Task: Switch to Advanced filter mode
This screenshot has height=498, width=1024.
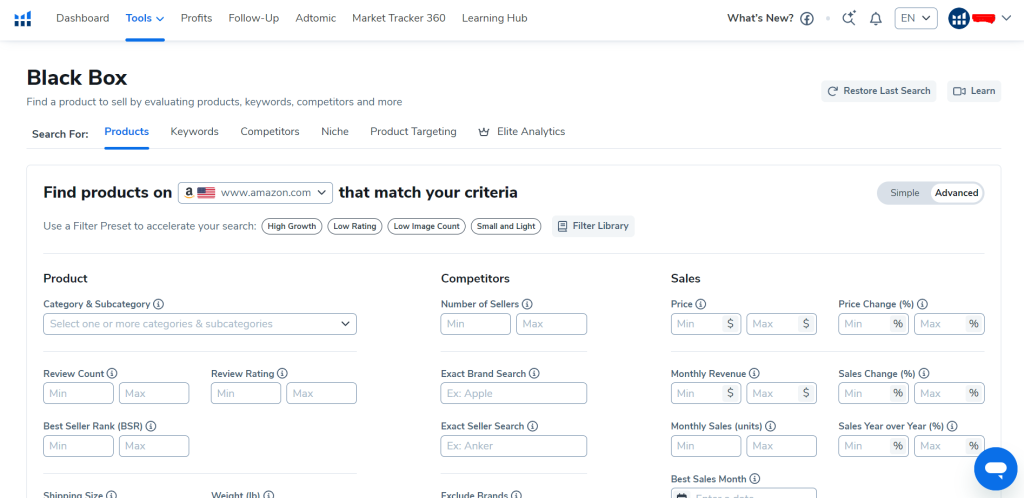Action: pos(956,193)
